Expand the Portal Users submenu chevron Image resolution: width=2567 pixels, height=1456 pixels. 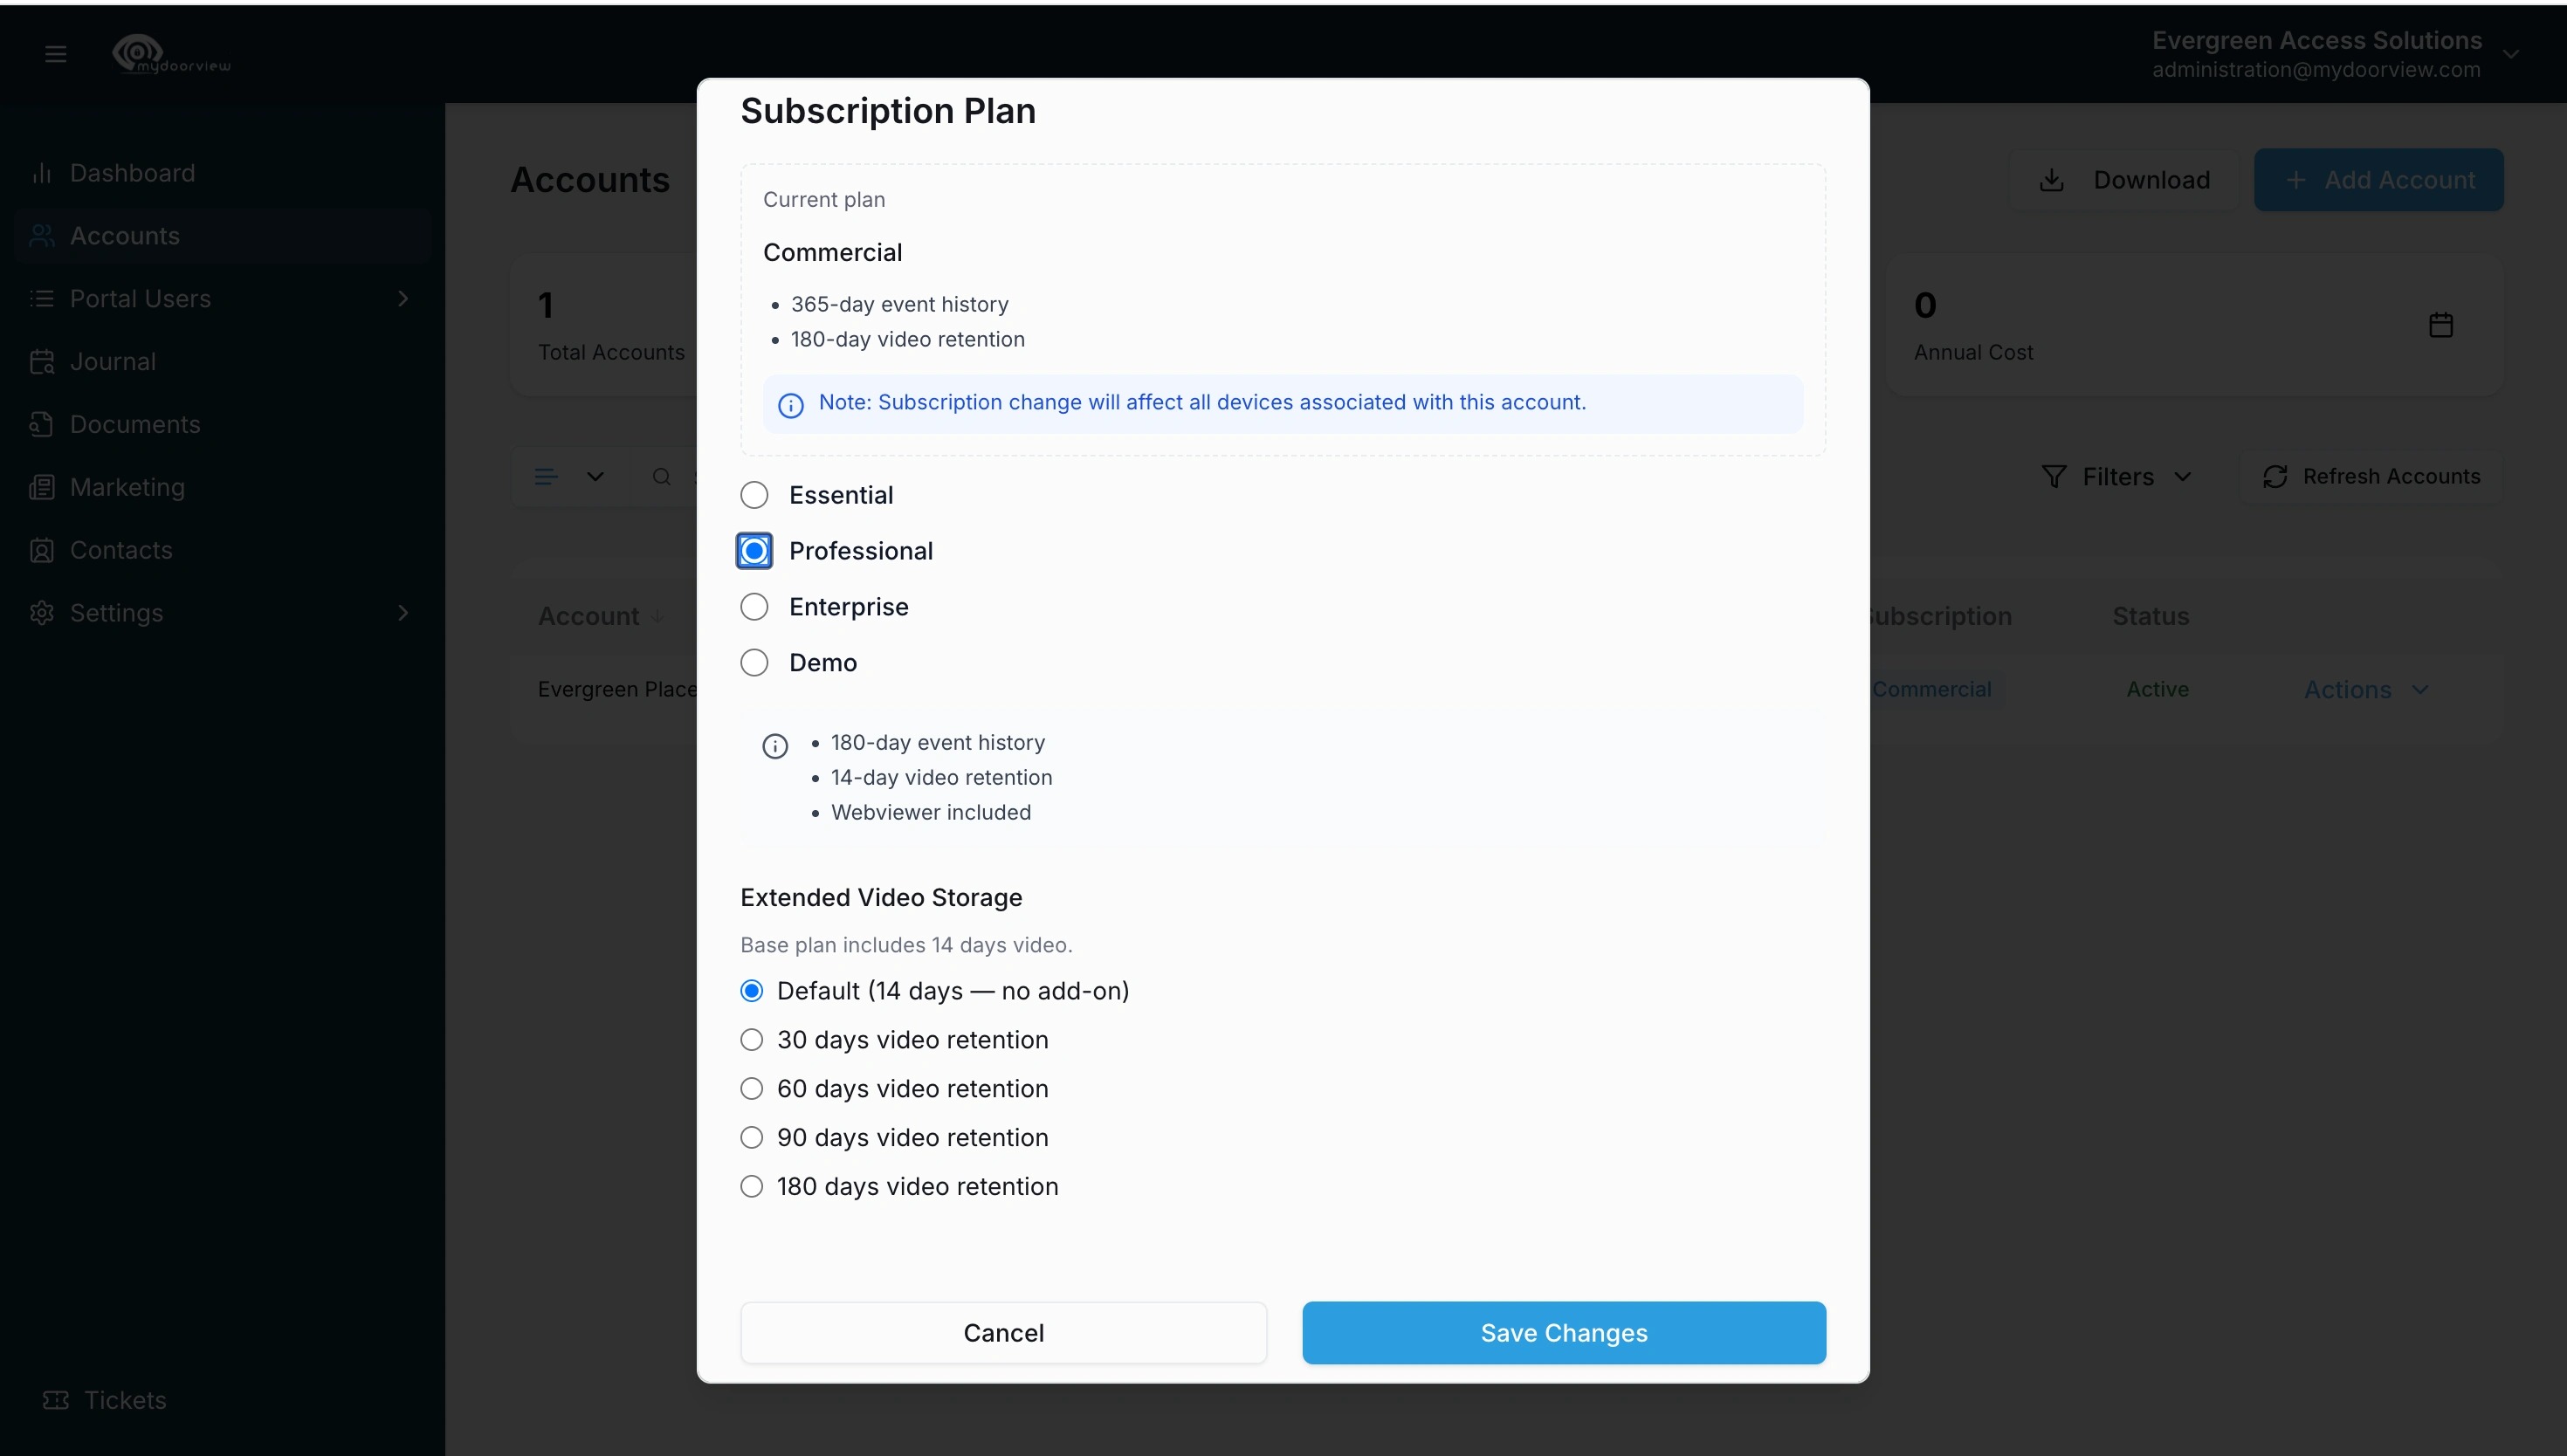tap(403, 298)
